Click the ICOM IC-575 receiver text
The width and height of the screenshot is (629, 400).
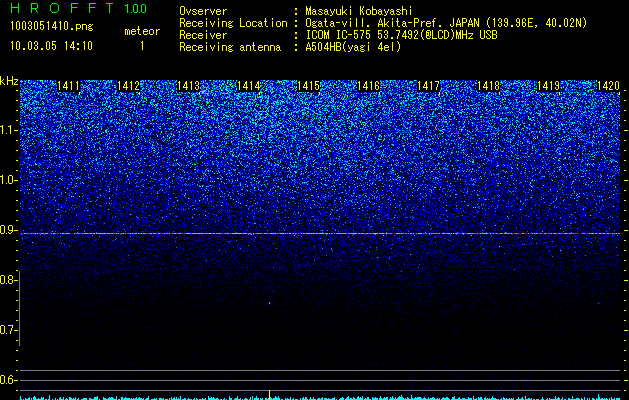[401, 35]
